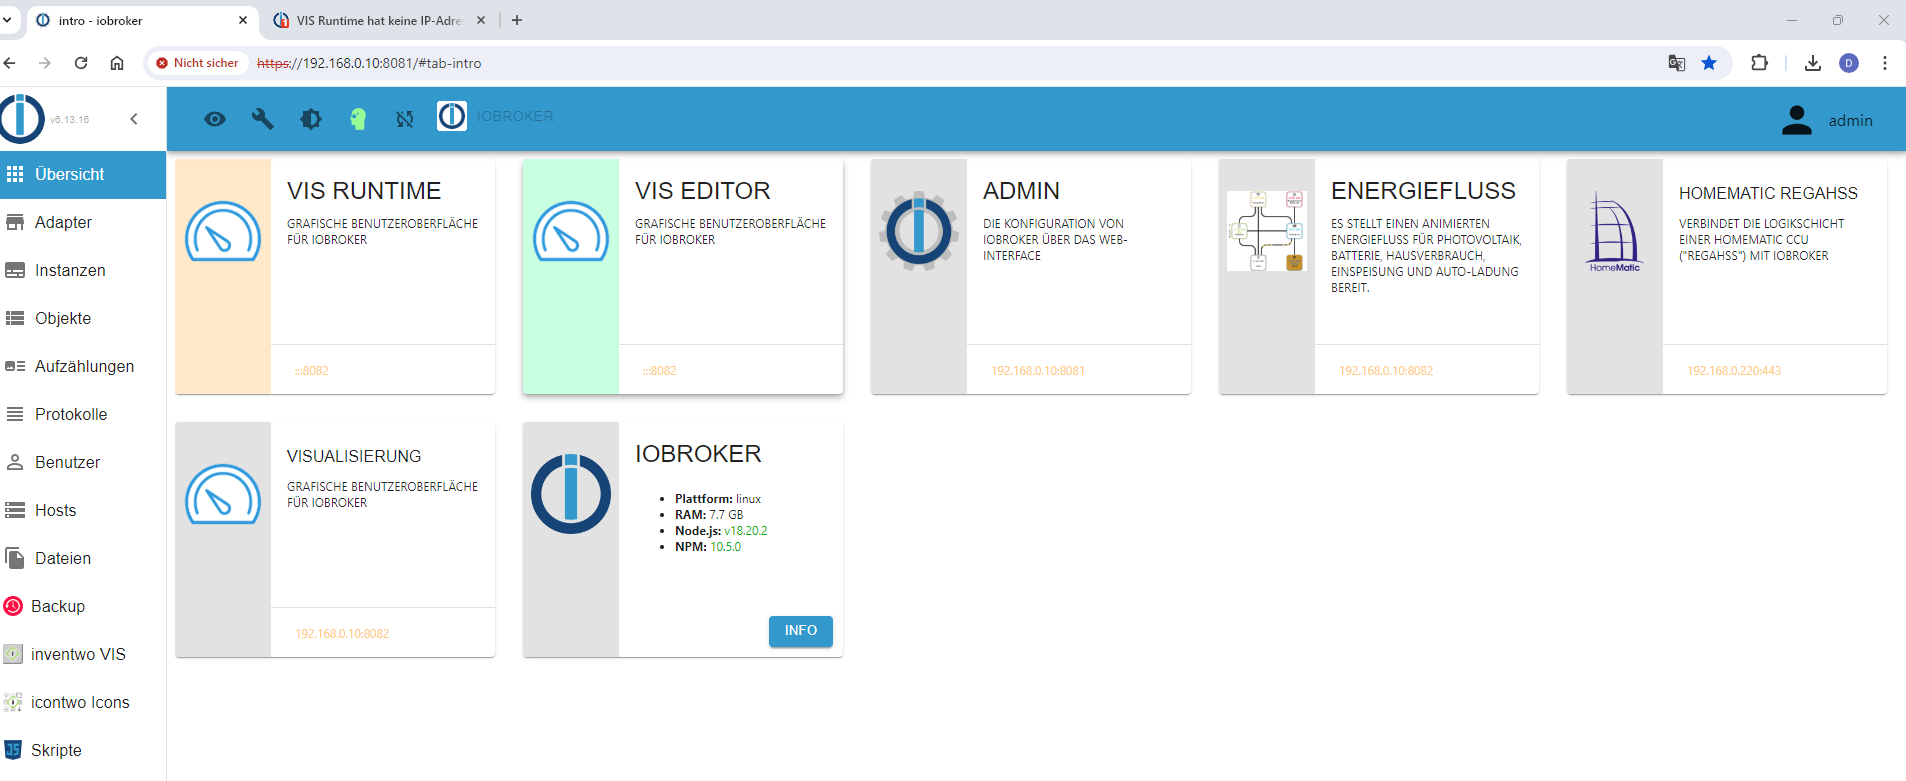Click the ioBroker host logo in toolbar
Screen dimensions: 1906x781
coord(452,116)
